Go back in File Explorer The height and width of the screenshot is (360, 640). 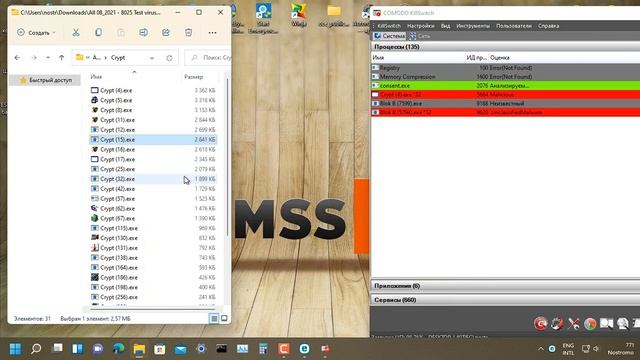click(x=17, y=58)
